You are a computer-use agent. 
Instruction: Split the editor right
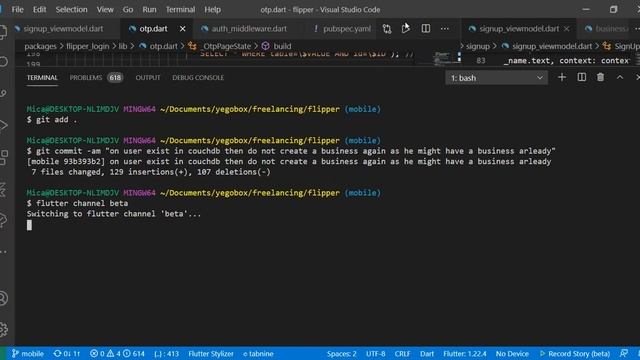425,28
